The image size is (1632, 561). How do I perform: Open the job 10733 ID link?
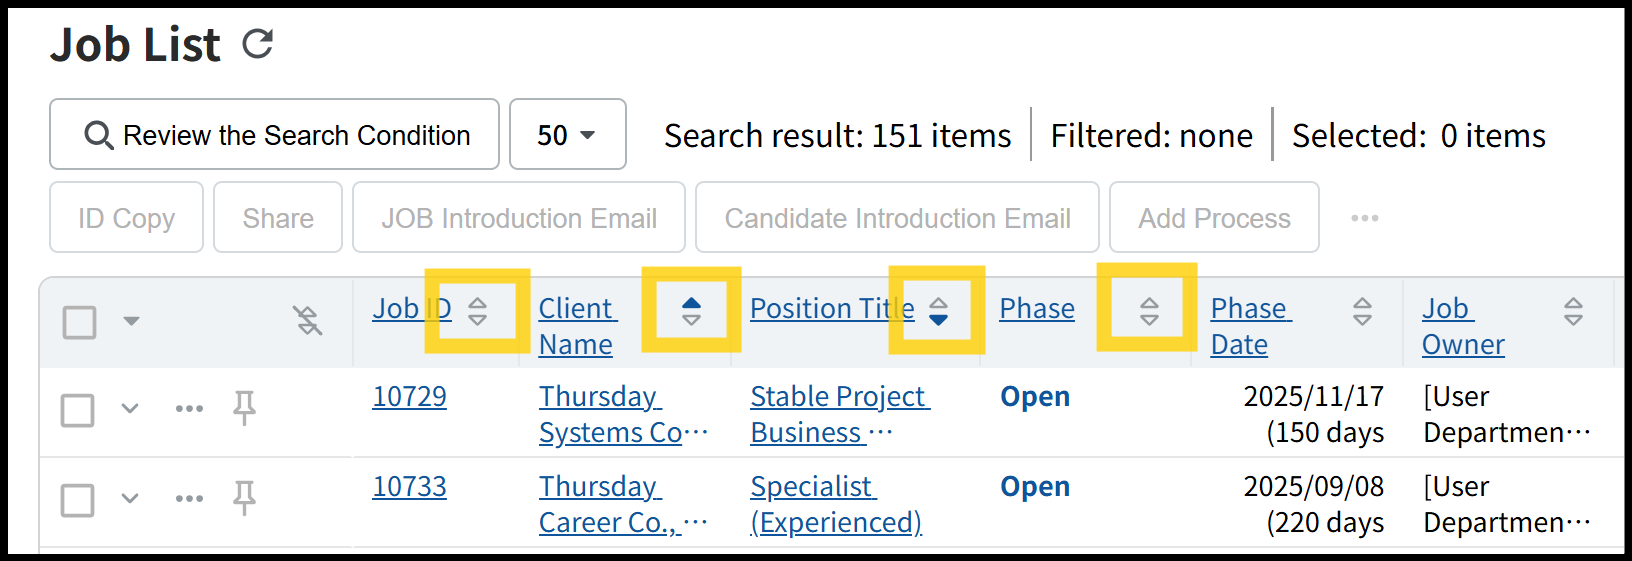[409, 487]
